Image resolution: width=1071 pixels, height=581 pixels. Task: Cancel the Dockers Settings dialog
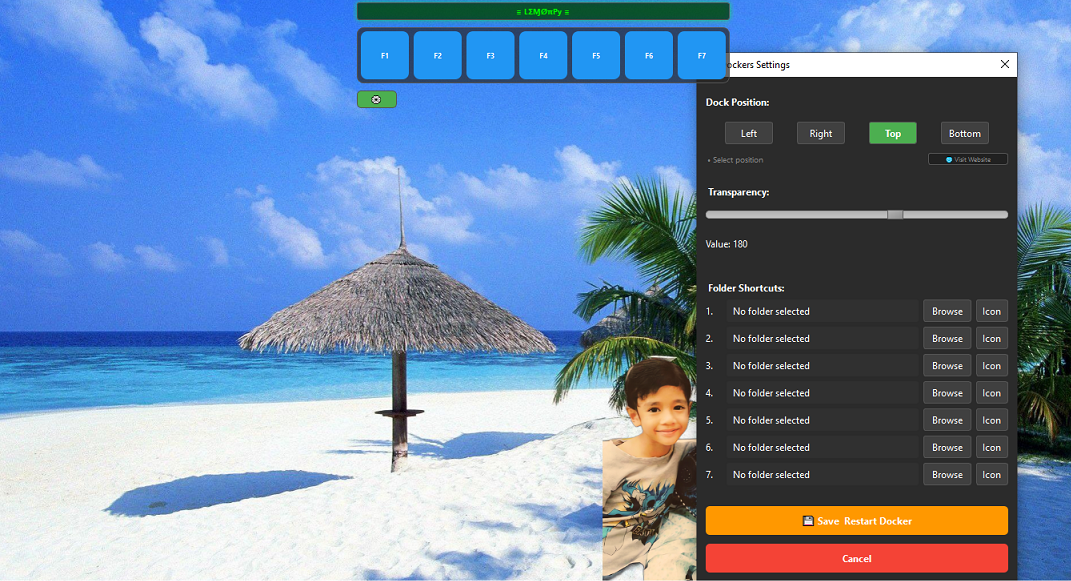pyautogui.click(x=857, y=558)
